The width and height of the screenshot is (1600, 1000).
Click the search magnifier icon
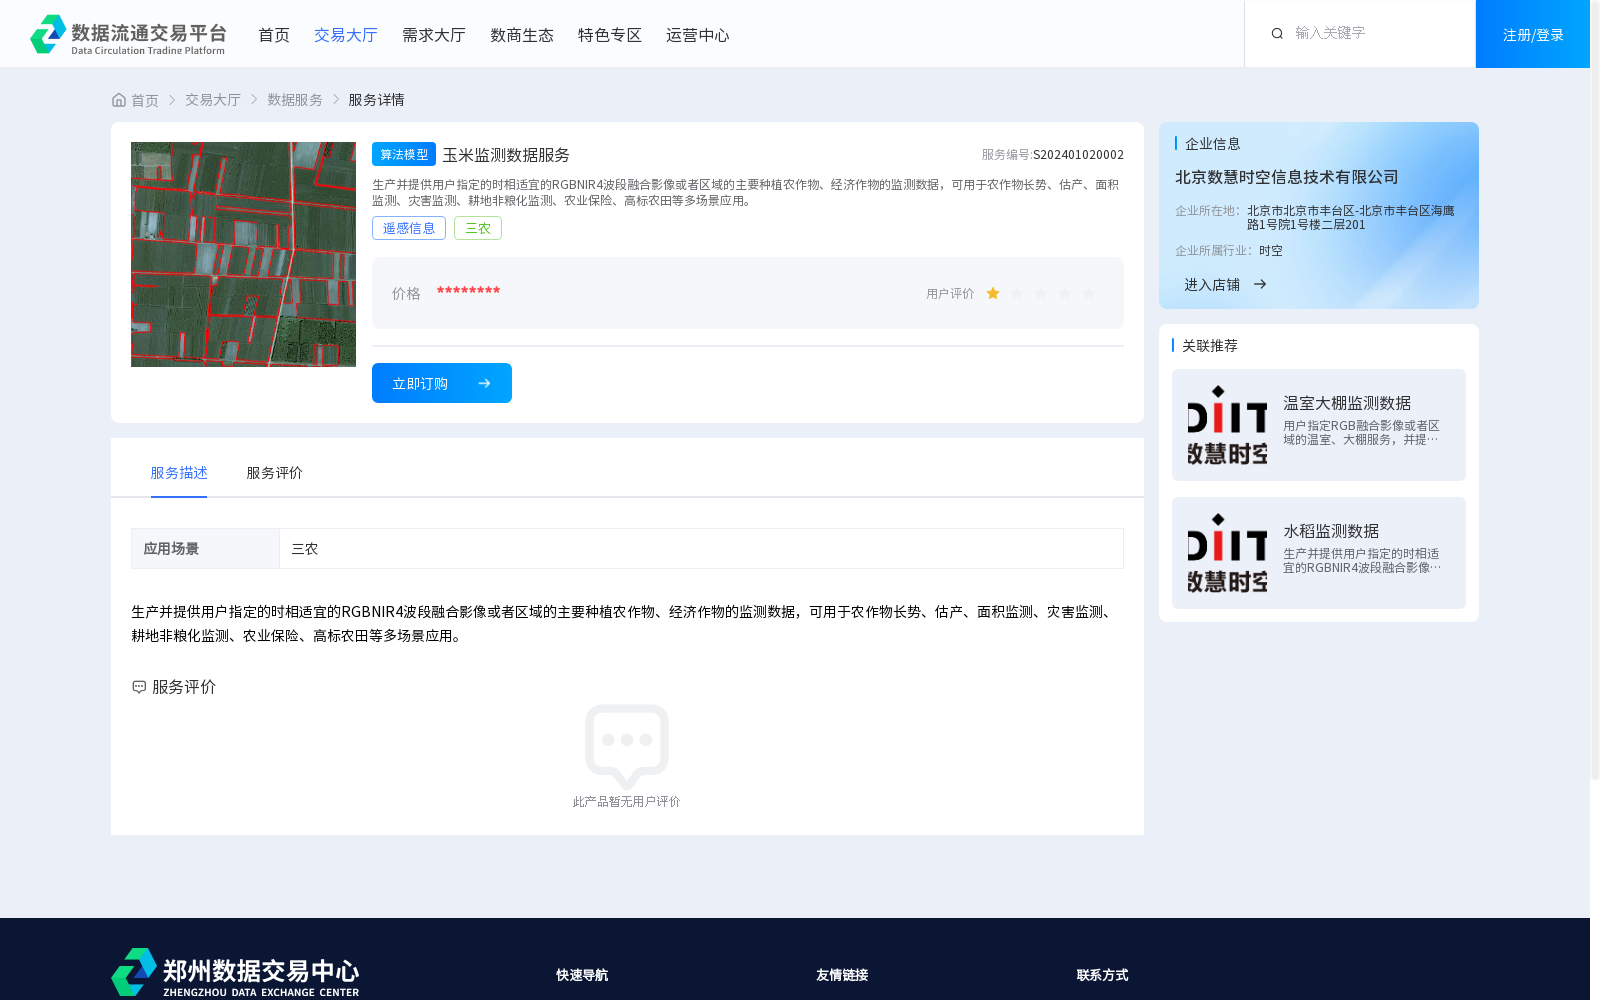(1277, 33)
